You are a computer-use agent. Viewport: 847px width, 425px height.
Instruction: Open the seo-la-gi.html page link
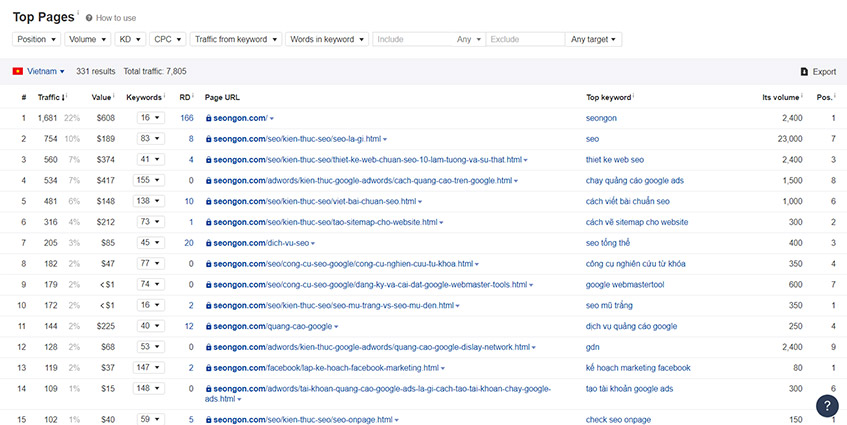(x=297, y=139)
